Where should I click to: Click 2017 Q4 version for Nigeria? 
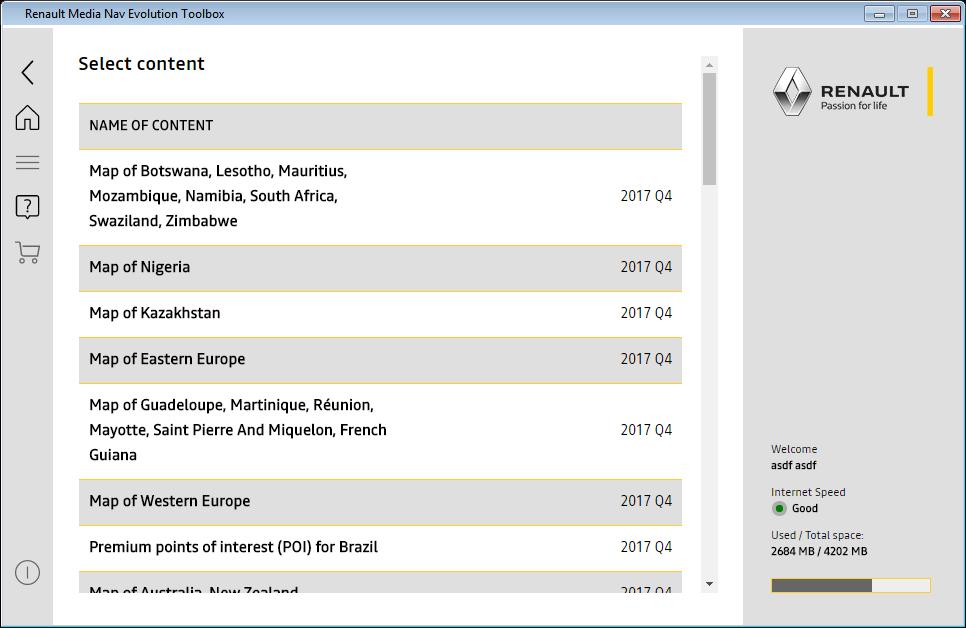646,267
